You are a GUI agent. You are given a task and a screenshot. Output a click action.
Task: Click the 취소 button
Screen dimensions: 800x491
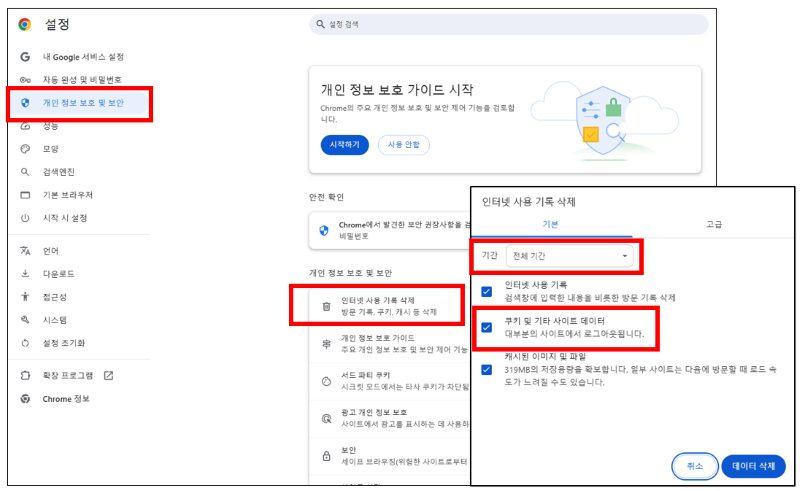coord(693,466)
